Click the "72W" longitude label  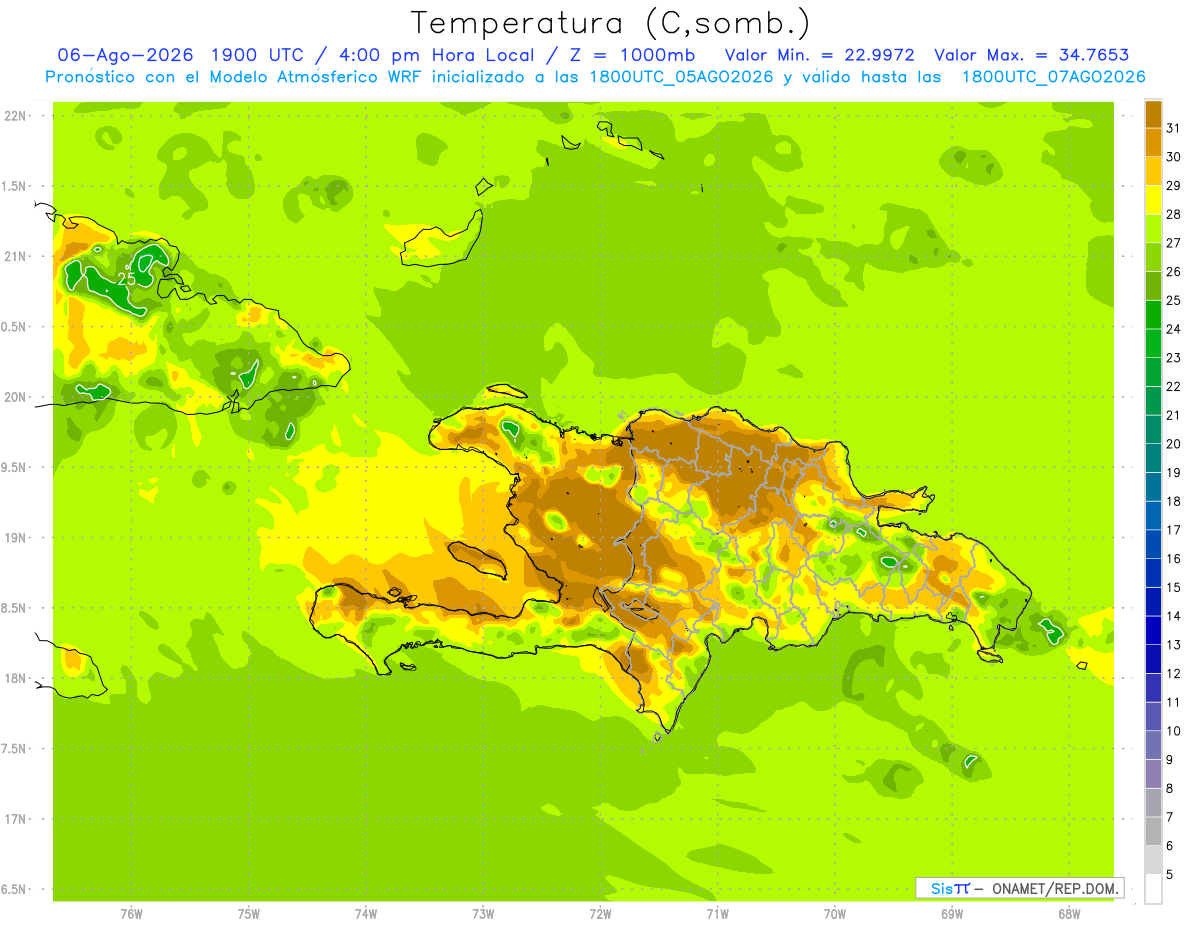(600, 913)
